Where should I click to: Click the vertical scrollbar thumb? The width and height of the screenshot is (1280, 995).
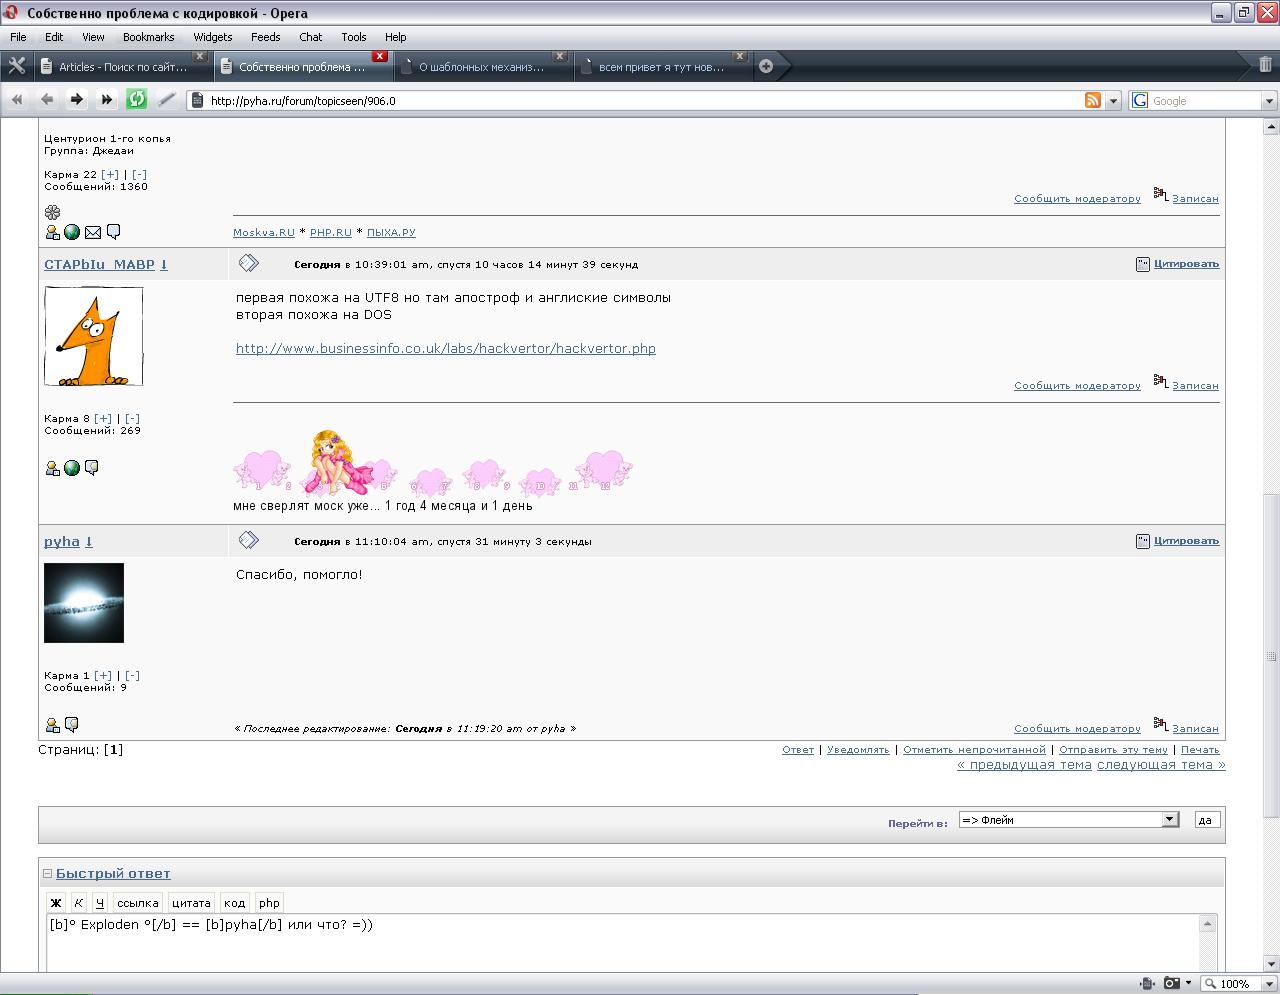(x=1271, y=655)
